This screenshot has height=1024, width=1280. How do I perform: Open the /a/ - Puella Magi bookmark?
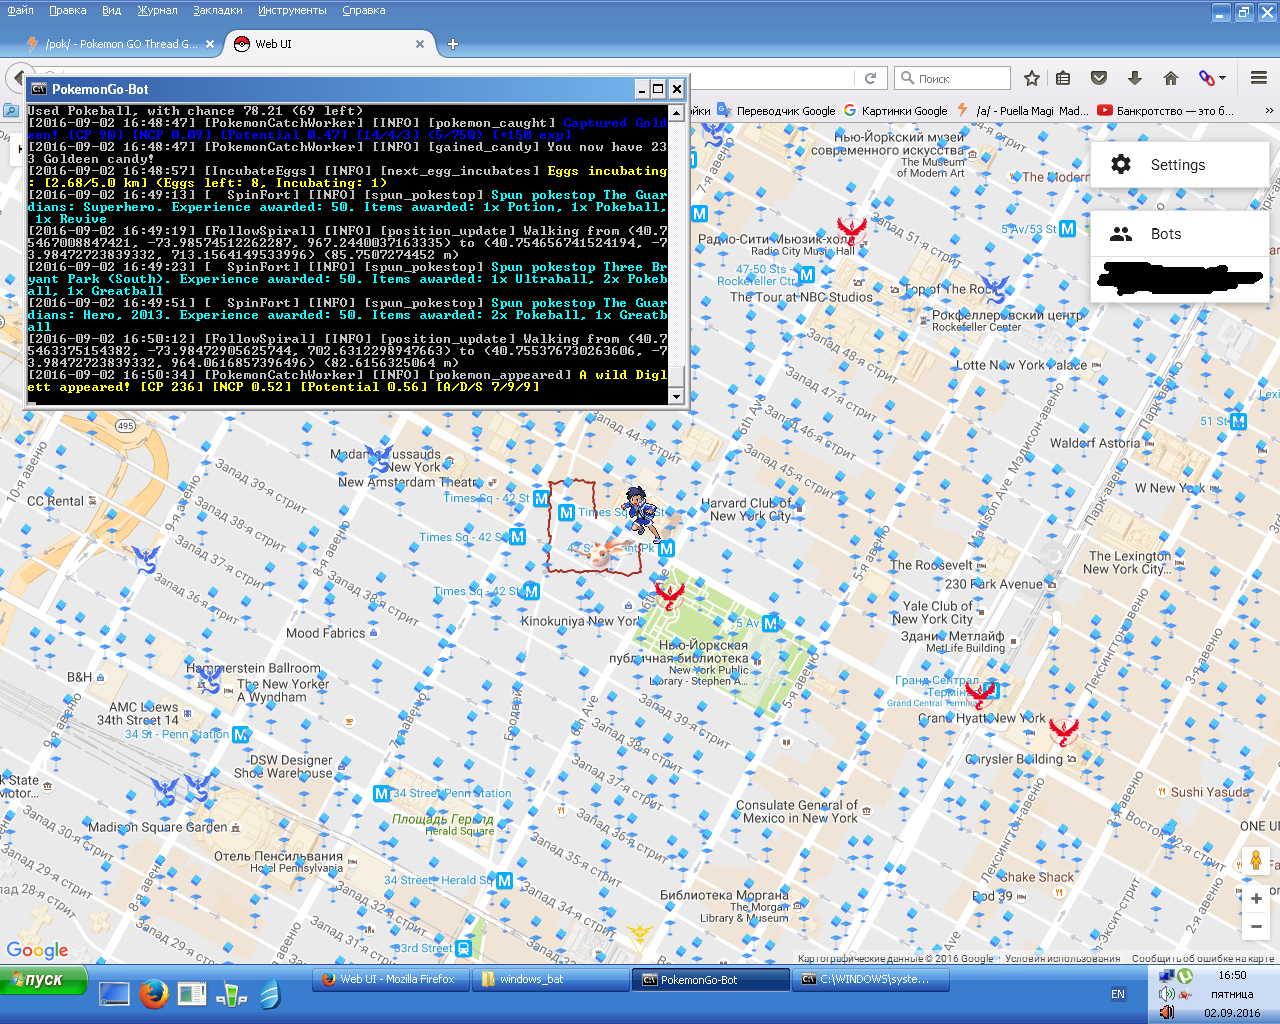click(1023, 111)
